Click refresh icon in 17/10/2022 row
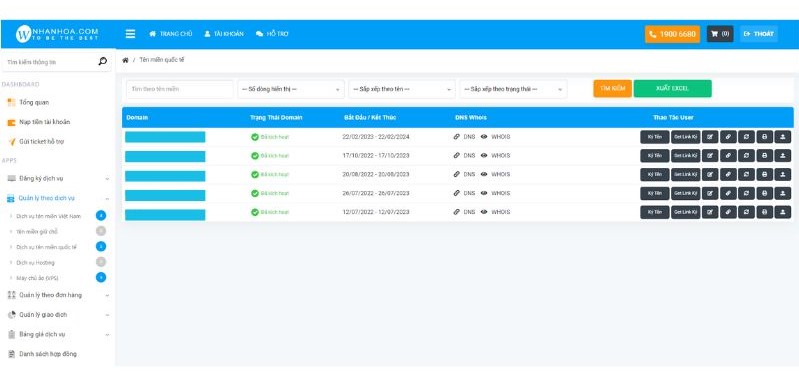 747,155
